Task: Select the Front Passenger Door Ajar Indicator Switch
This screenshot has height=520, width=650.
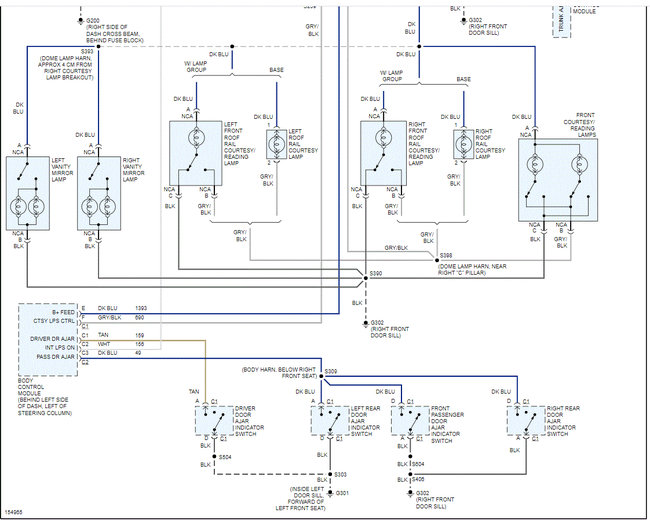Action: pos(410,420)
